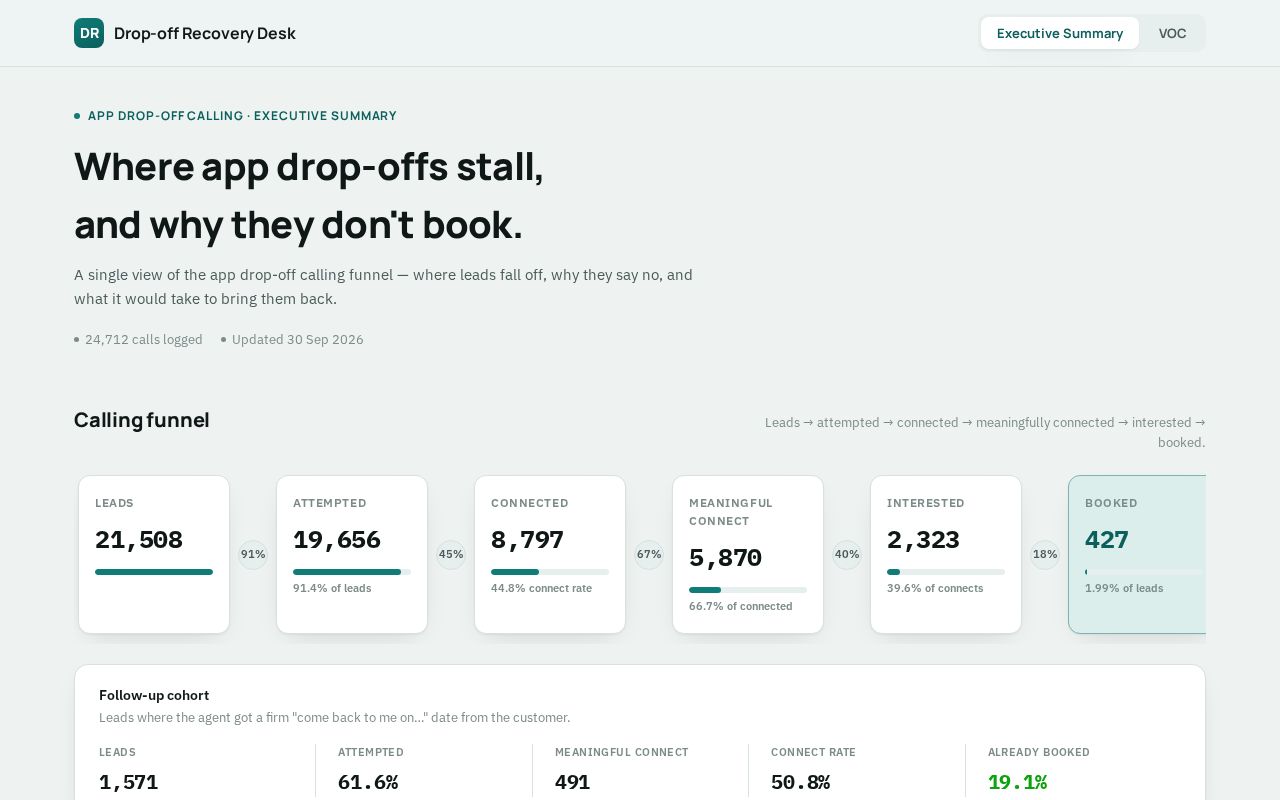Click the 40% conversion badge
This screenshot has height=800, width=1280.
847,555
